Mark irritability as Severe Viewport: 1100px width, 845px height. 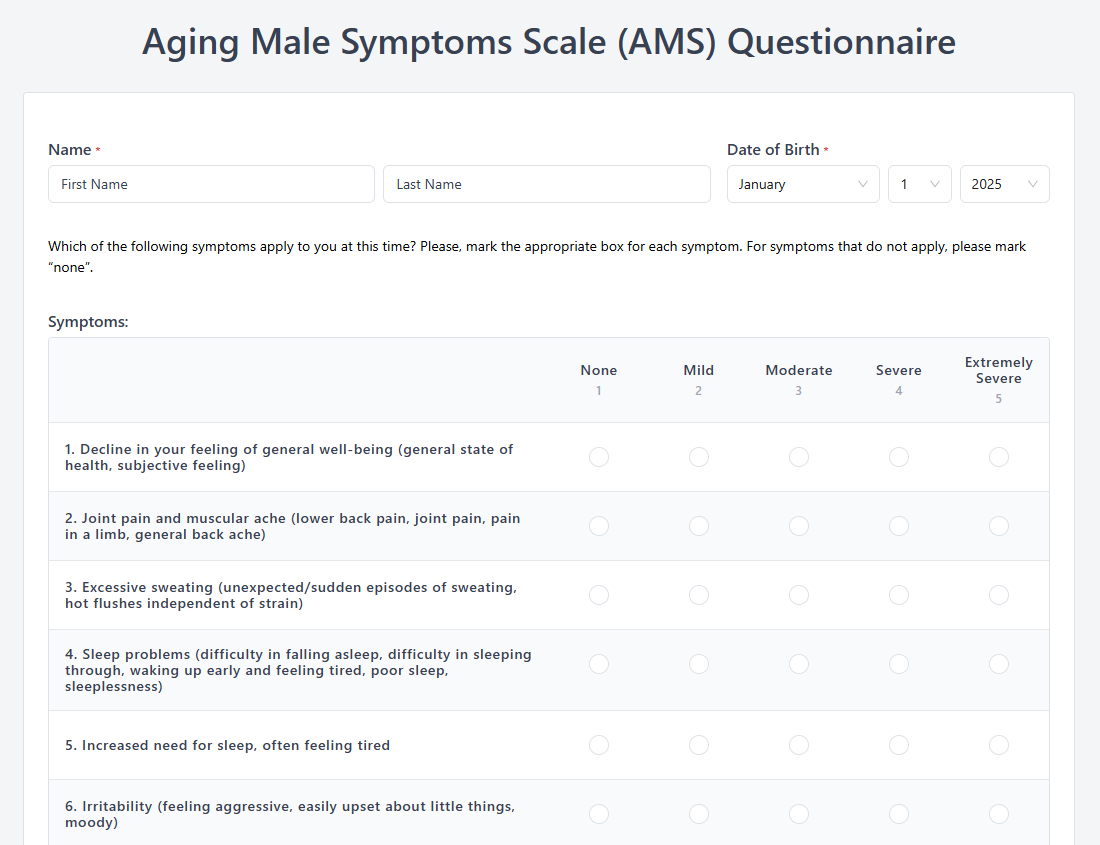tap(899, 814)
